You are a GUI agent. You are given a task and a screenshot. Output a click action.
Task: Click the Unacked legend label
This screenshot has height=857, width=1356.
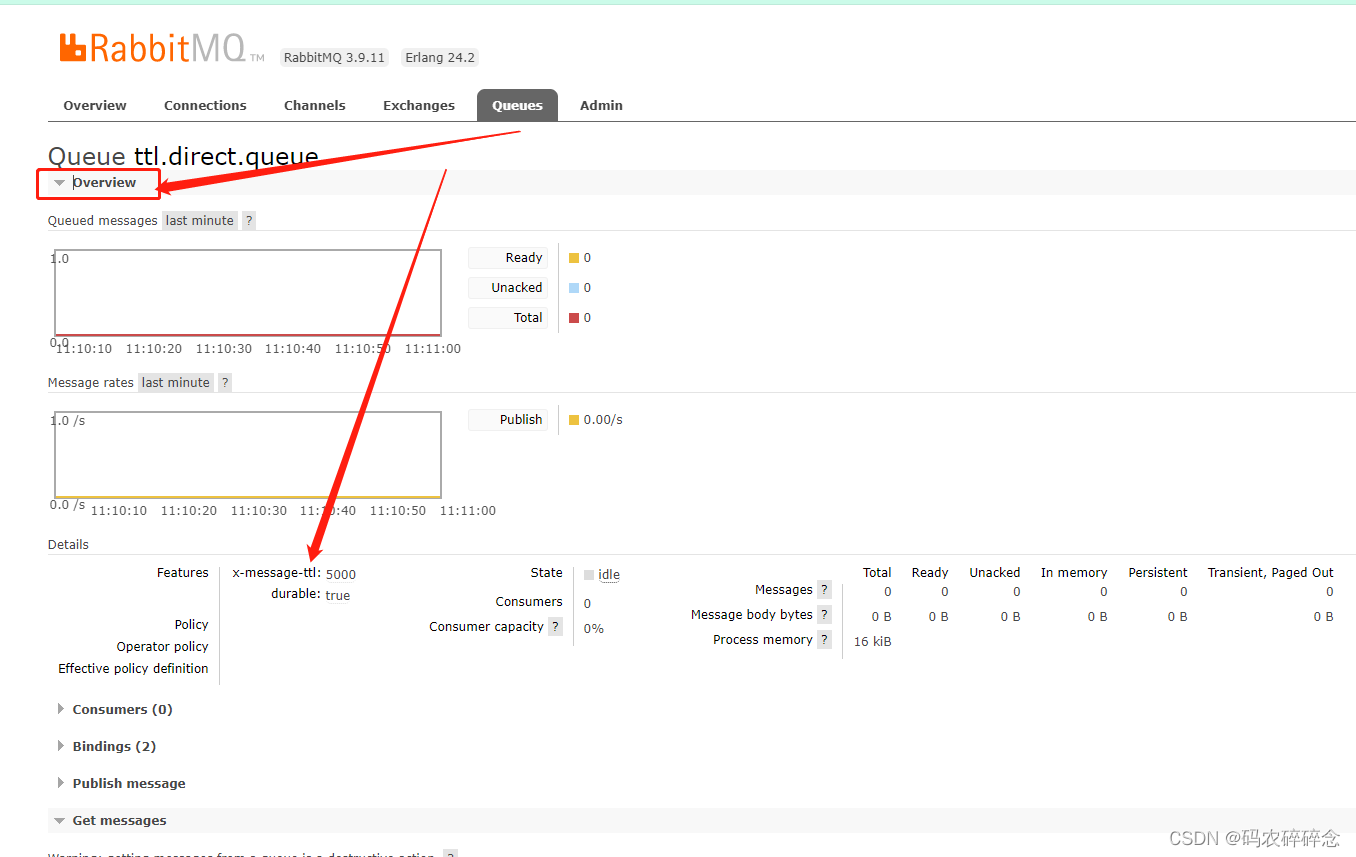point(508,288)
